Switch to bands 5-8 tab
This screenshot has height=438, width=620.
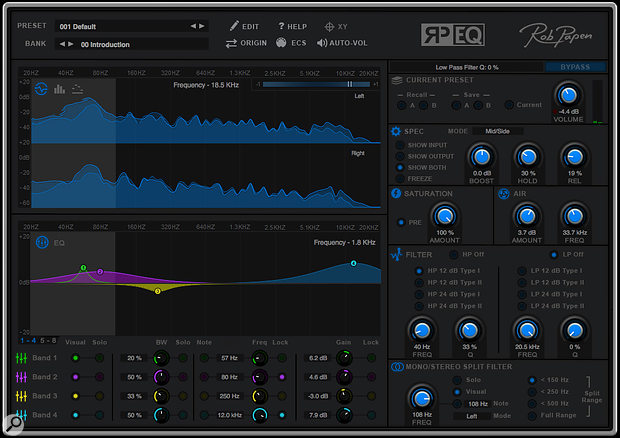(x=48, y=341)
